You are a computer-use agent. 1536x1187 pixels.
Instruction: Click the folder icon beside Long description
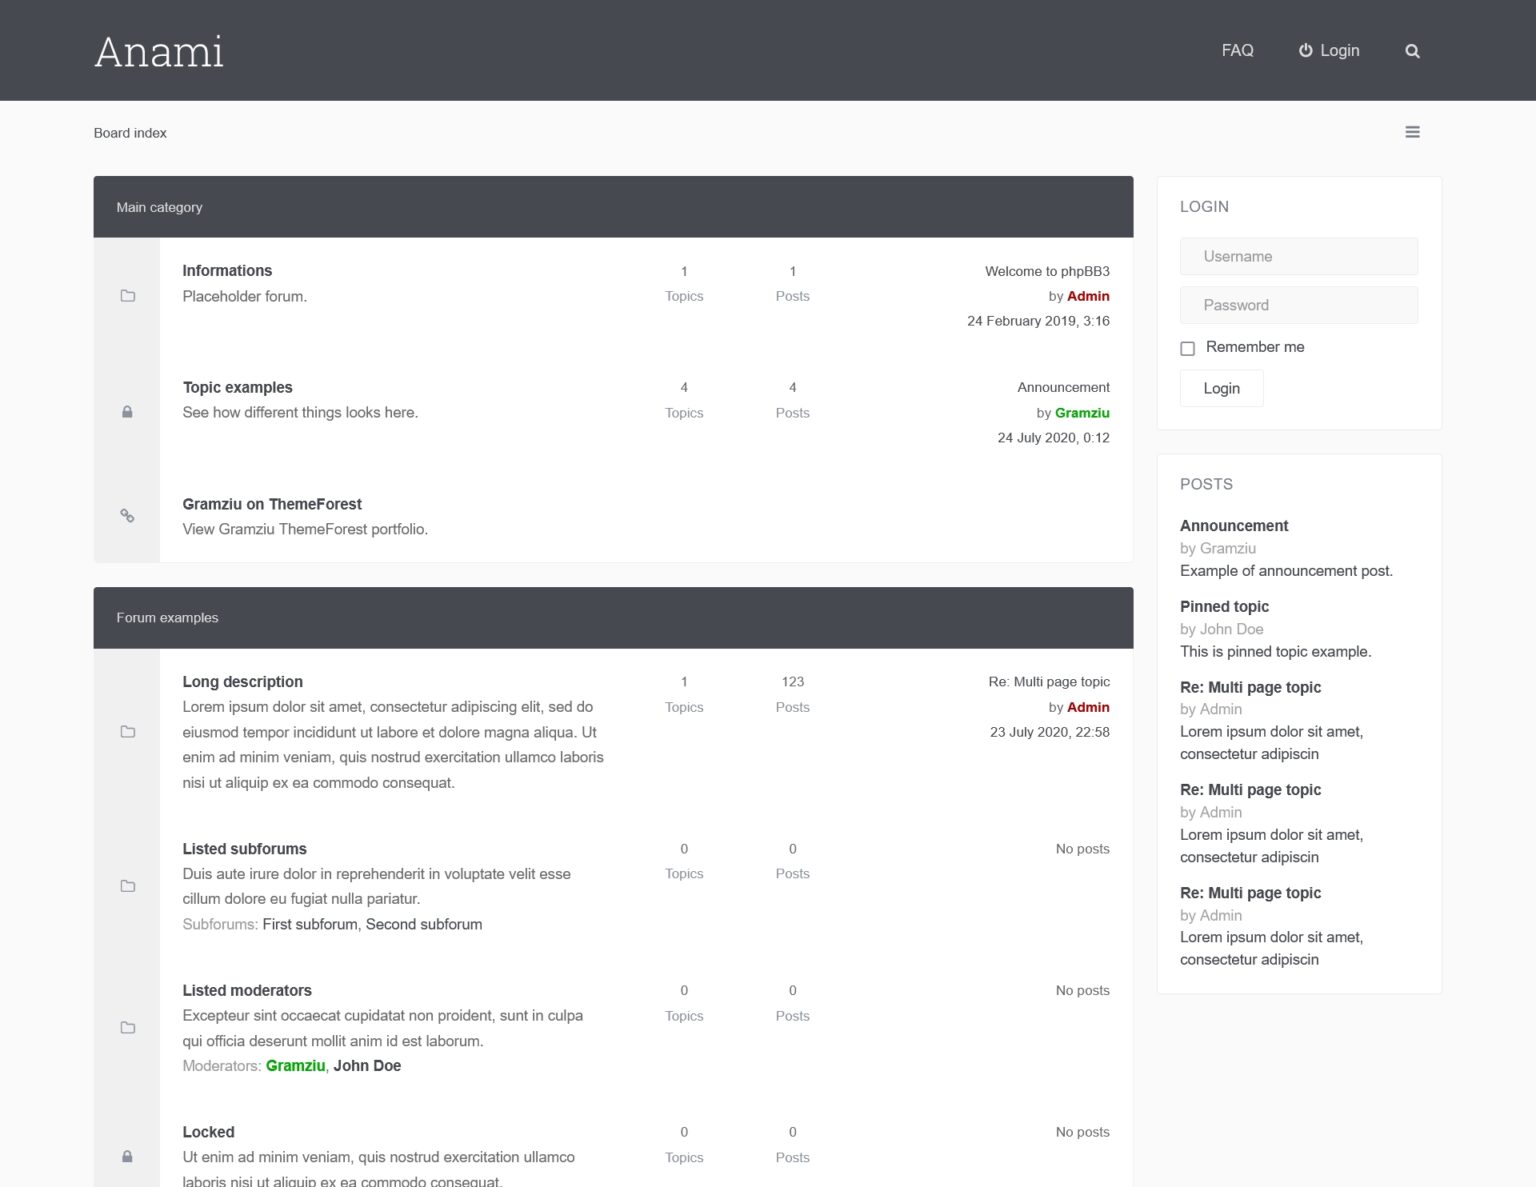pyautogui.click(x=128, y=732)
